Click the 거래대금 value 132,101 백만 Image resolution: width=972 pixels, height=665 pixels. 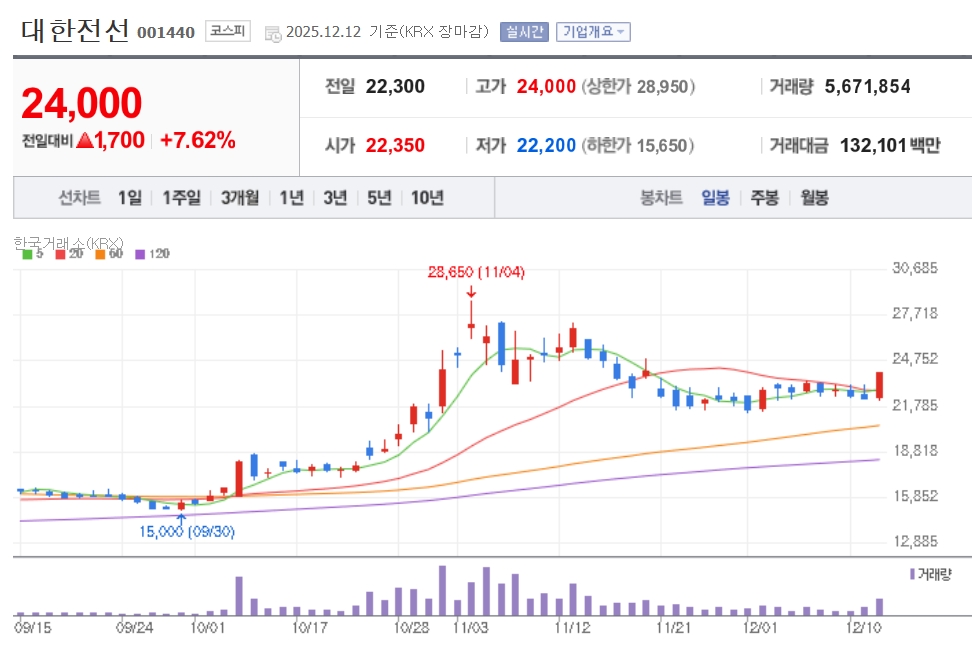[x=890, y=145]
